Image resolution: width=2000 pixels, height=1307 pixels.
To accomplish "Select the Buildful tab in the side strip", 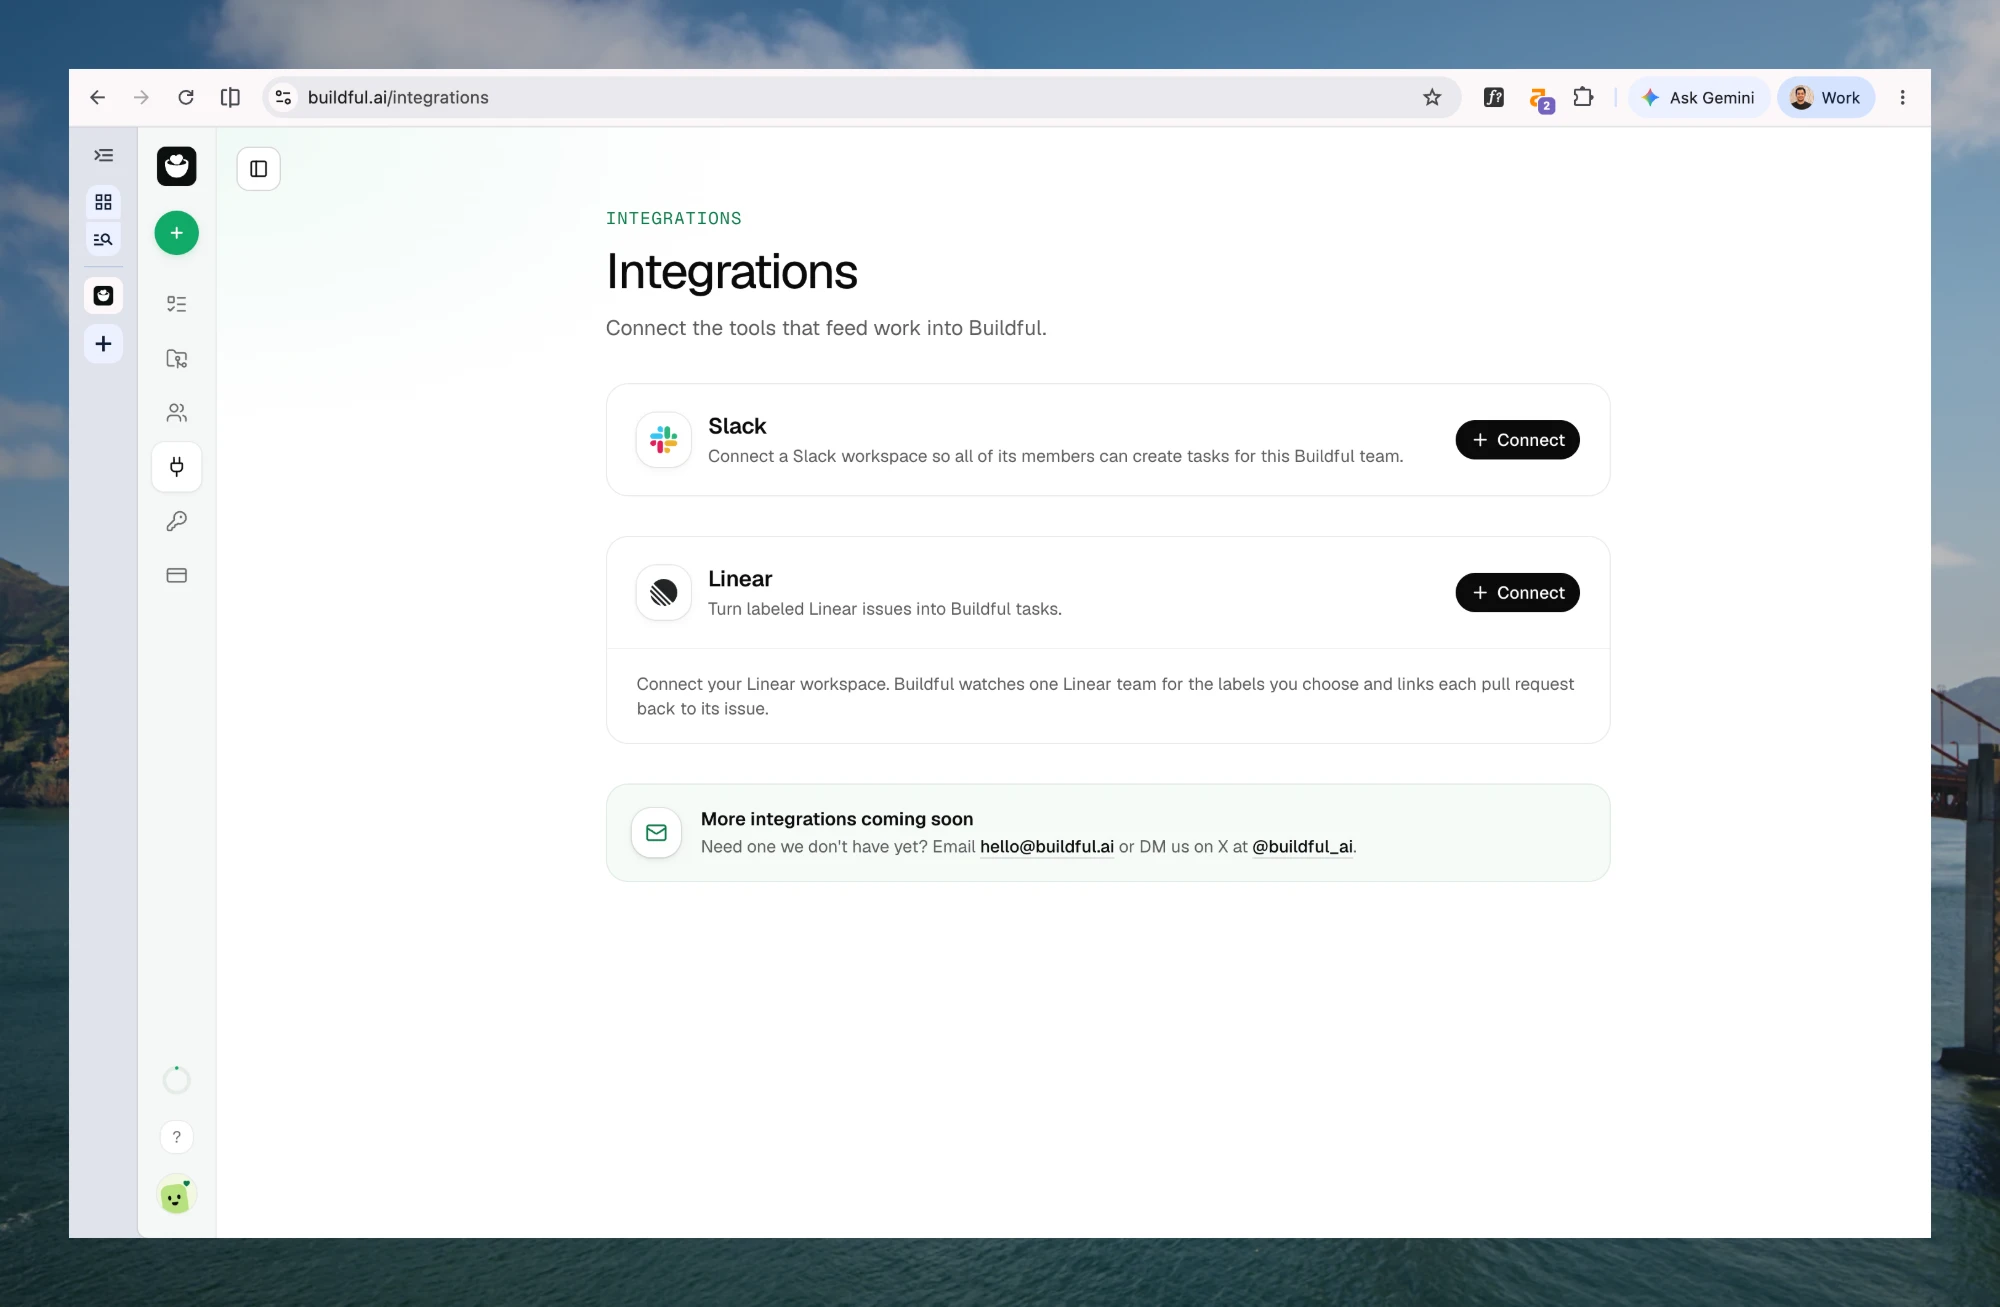I will pyautogui.click(x=103, y=295).
